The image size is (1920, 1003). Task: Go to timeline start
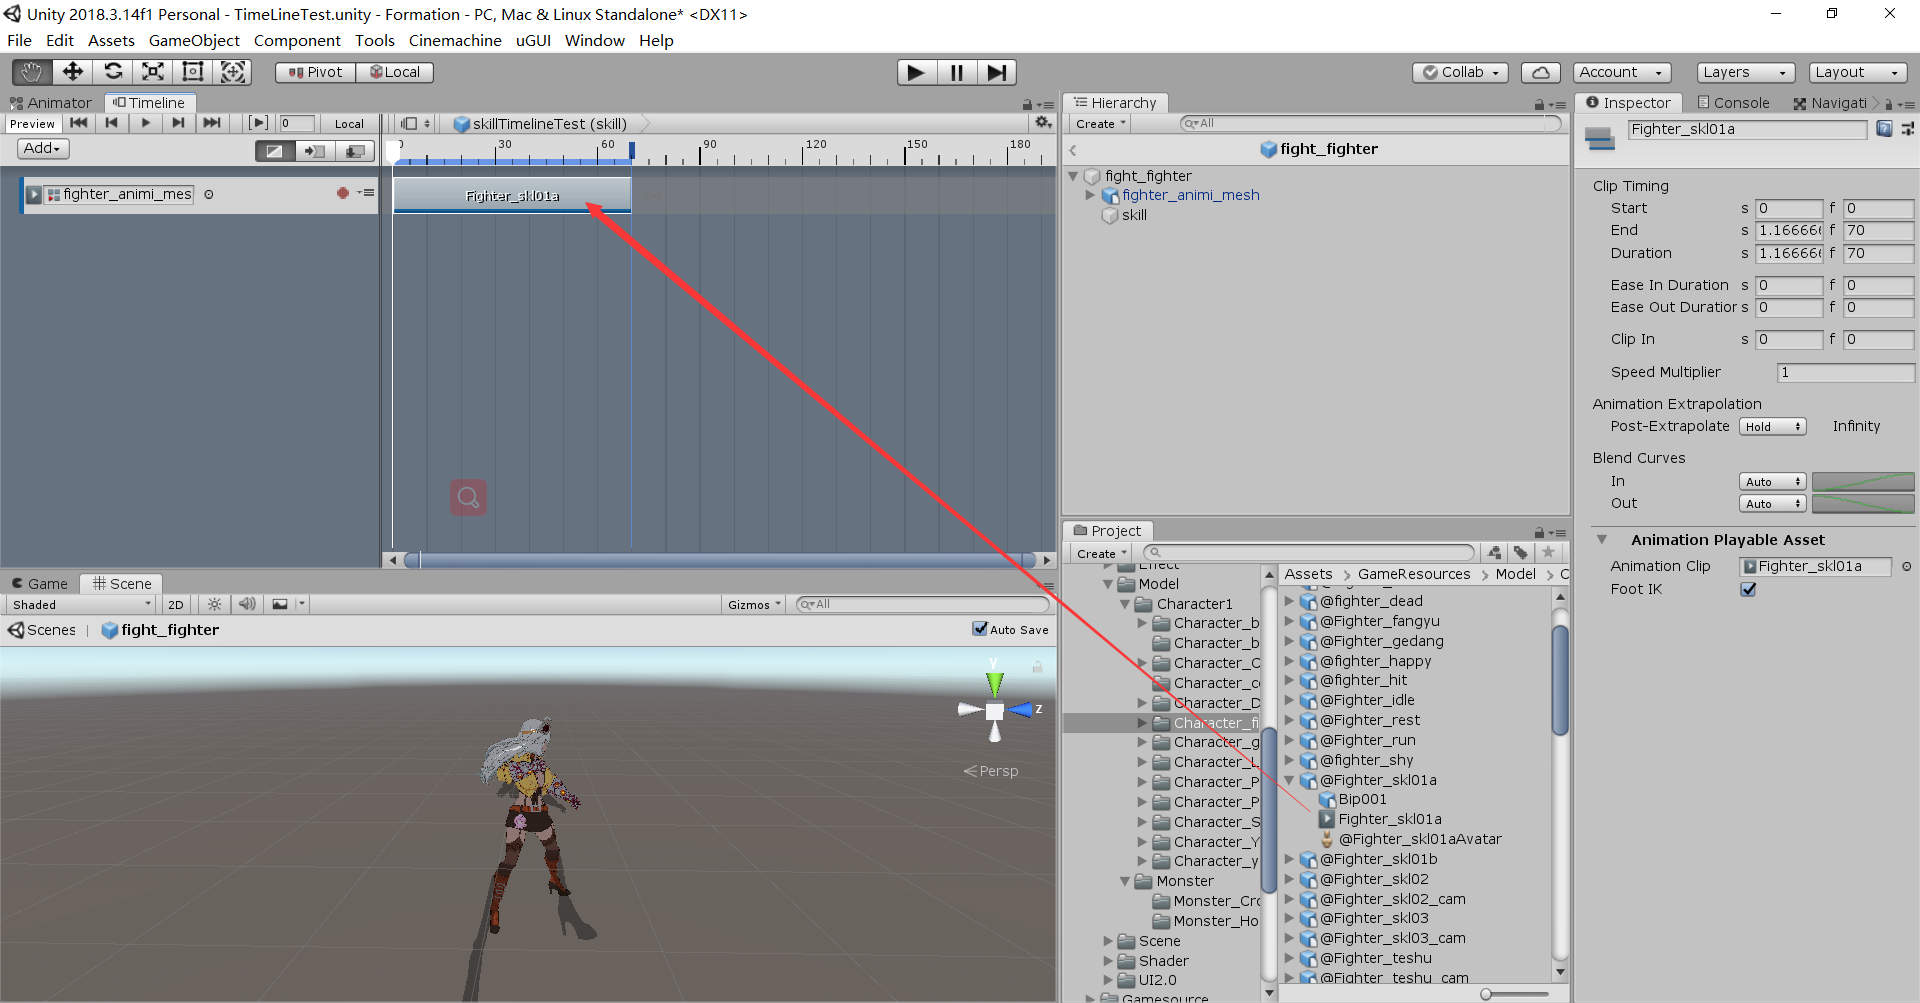pos(78,123)
